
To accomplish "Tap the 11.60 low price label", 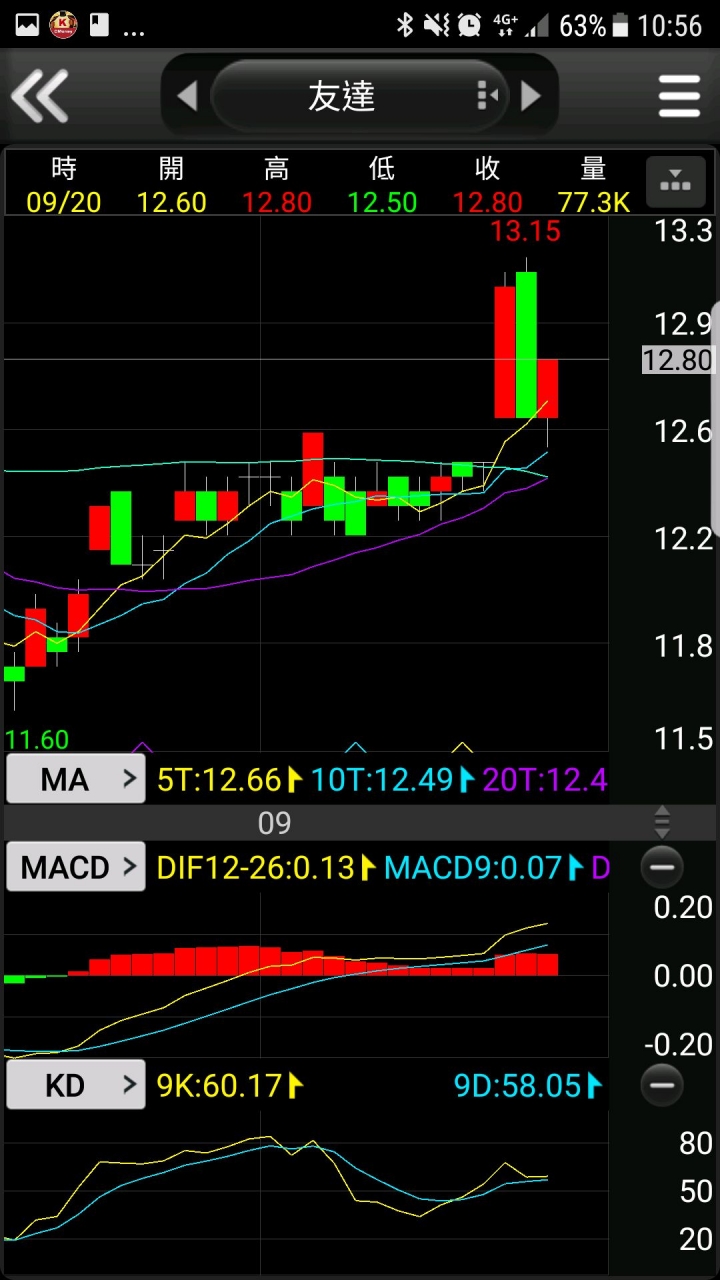I will point(37,740).
